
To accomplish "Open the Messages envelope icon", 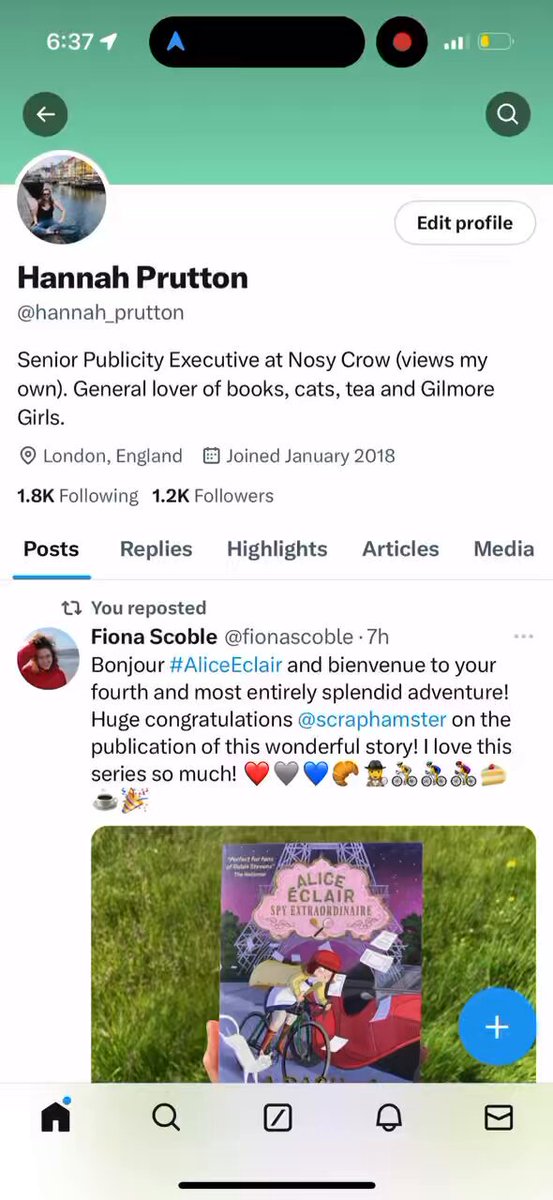I will pos(498,1117).
